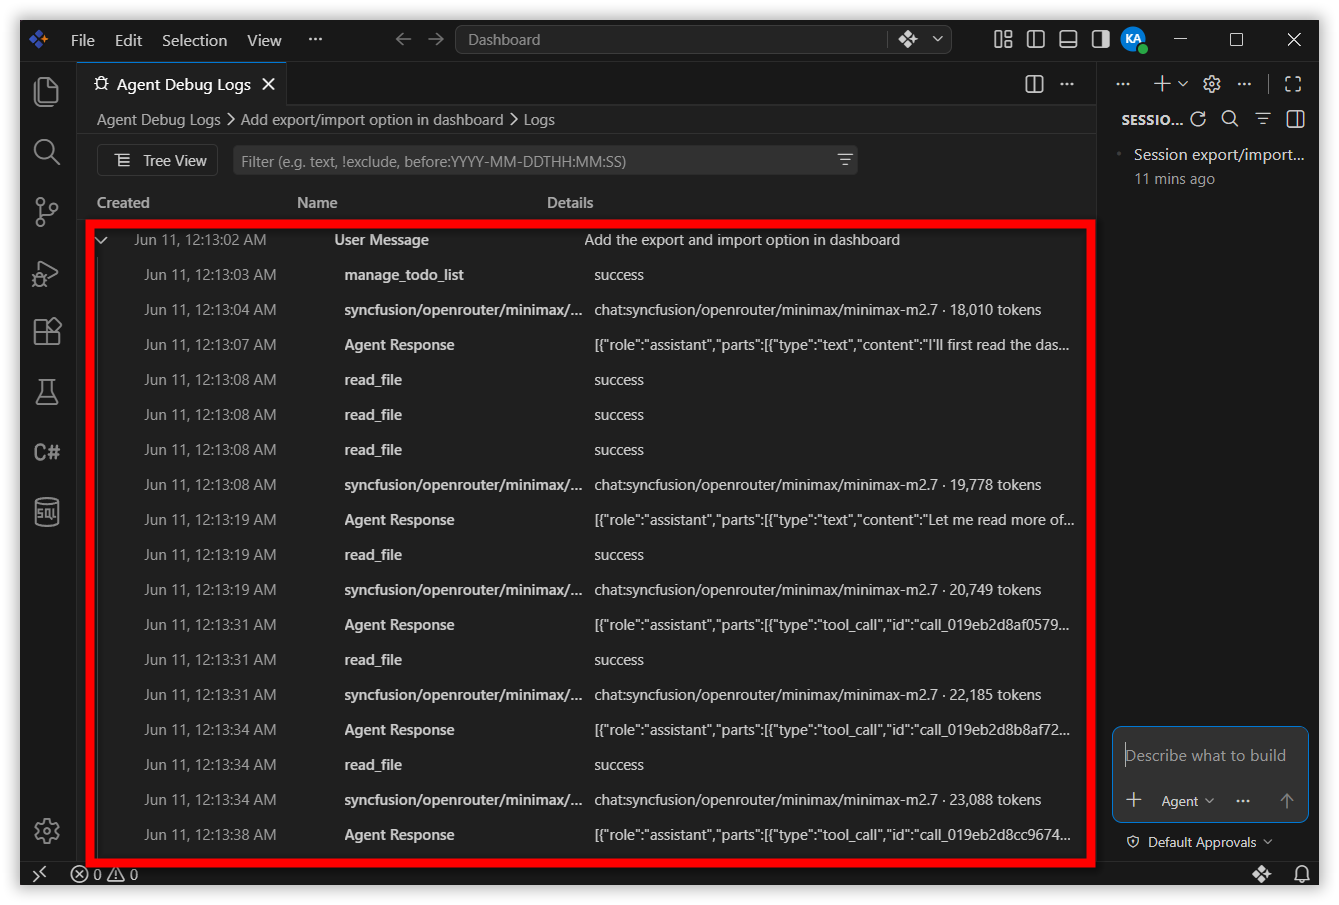Collapse the User Message log row
Viewport: 1339px width, 905px height.
tap(101, 240)
